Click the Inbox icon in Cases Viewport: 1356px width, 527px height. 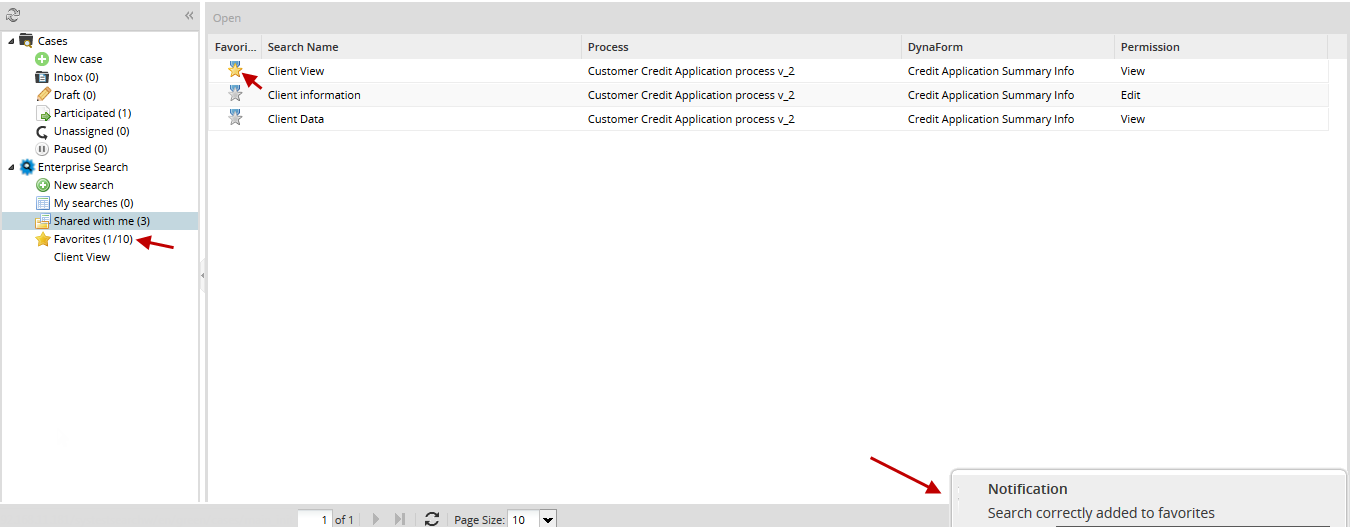point(43,77)
